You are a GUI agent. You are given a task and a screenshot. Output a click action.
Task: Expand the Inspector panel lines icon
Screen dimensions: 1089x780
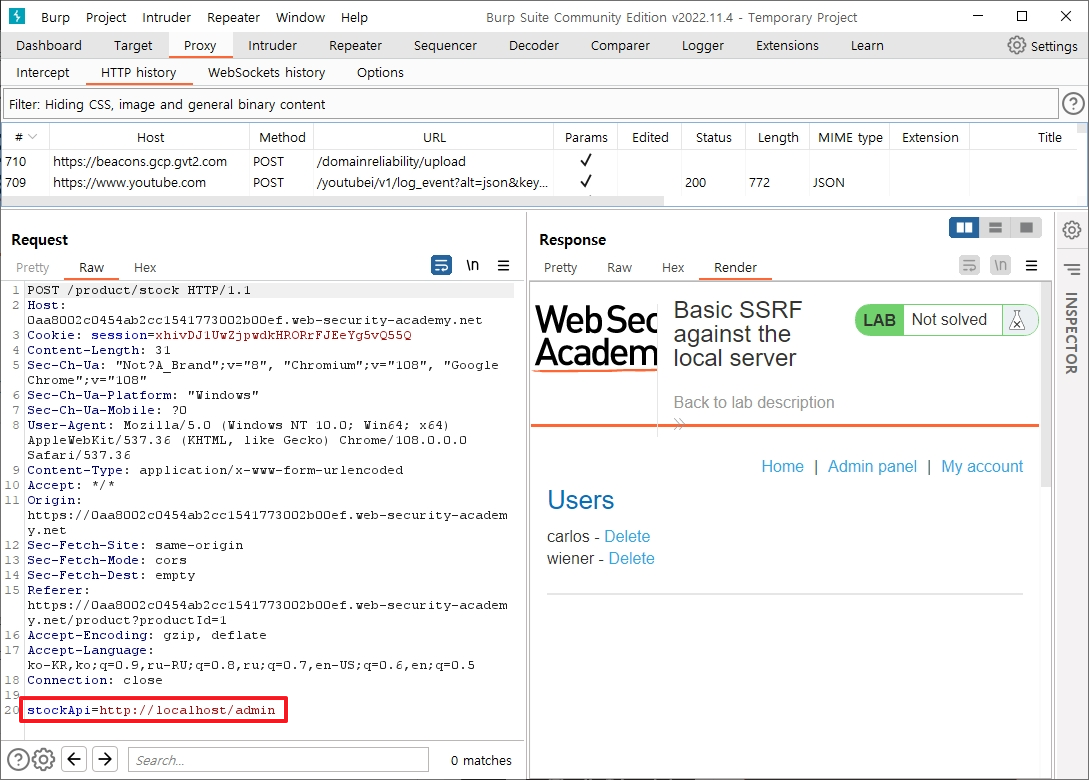(1072, 269)
